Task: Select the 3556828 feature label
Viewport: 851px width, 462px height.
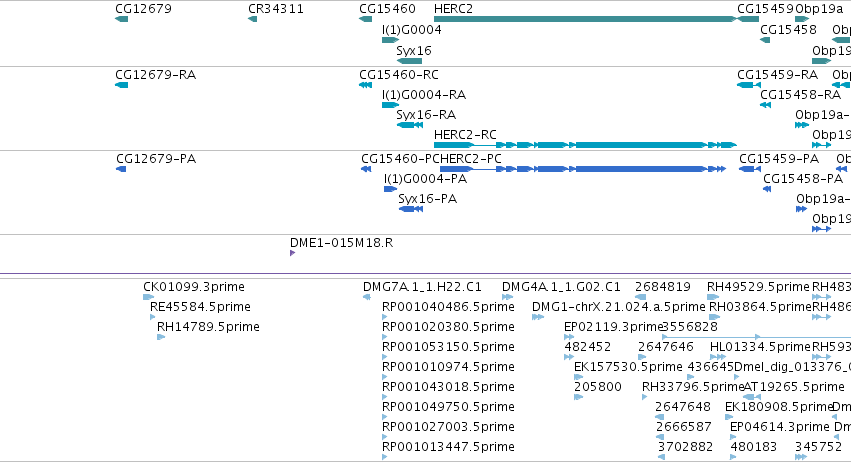Action: (689, 327)
